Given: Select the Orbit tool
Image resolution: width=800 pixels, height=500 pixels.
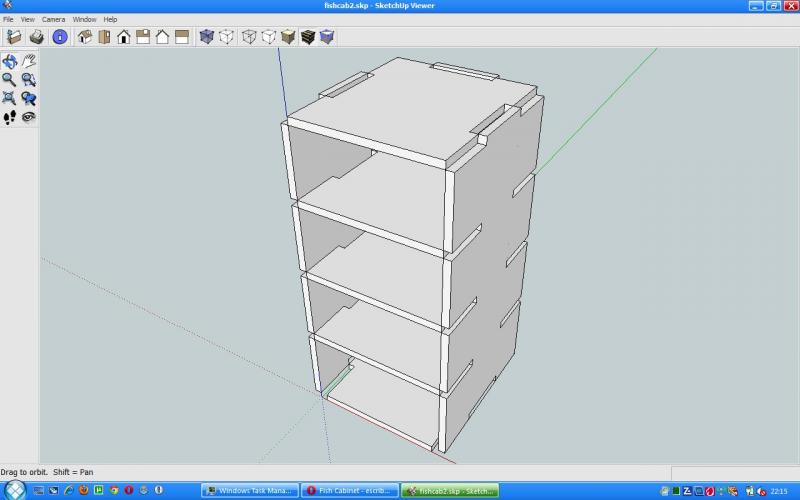Looking at the screenshot, I should point(10,61).
